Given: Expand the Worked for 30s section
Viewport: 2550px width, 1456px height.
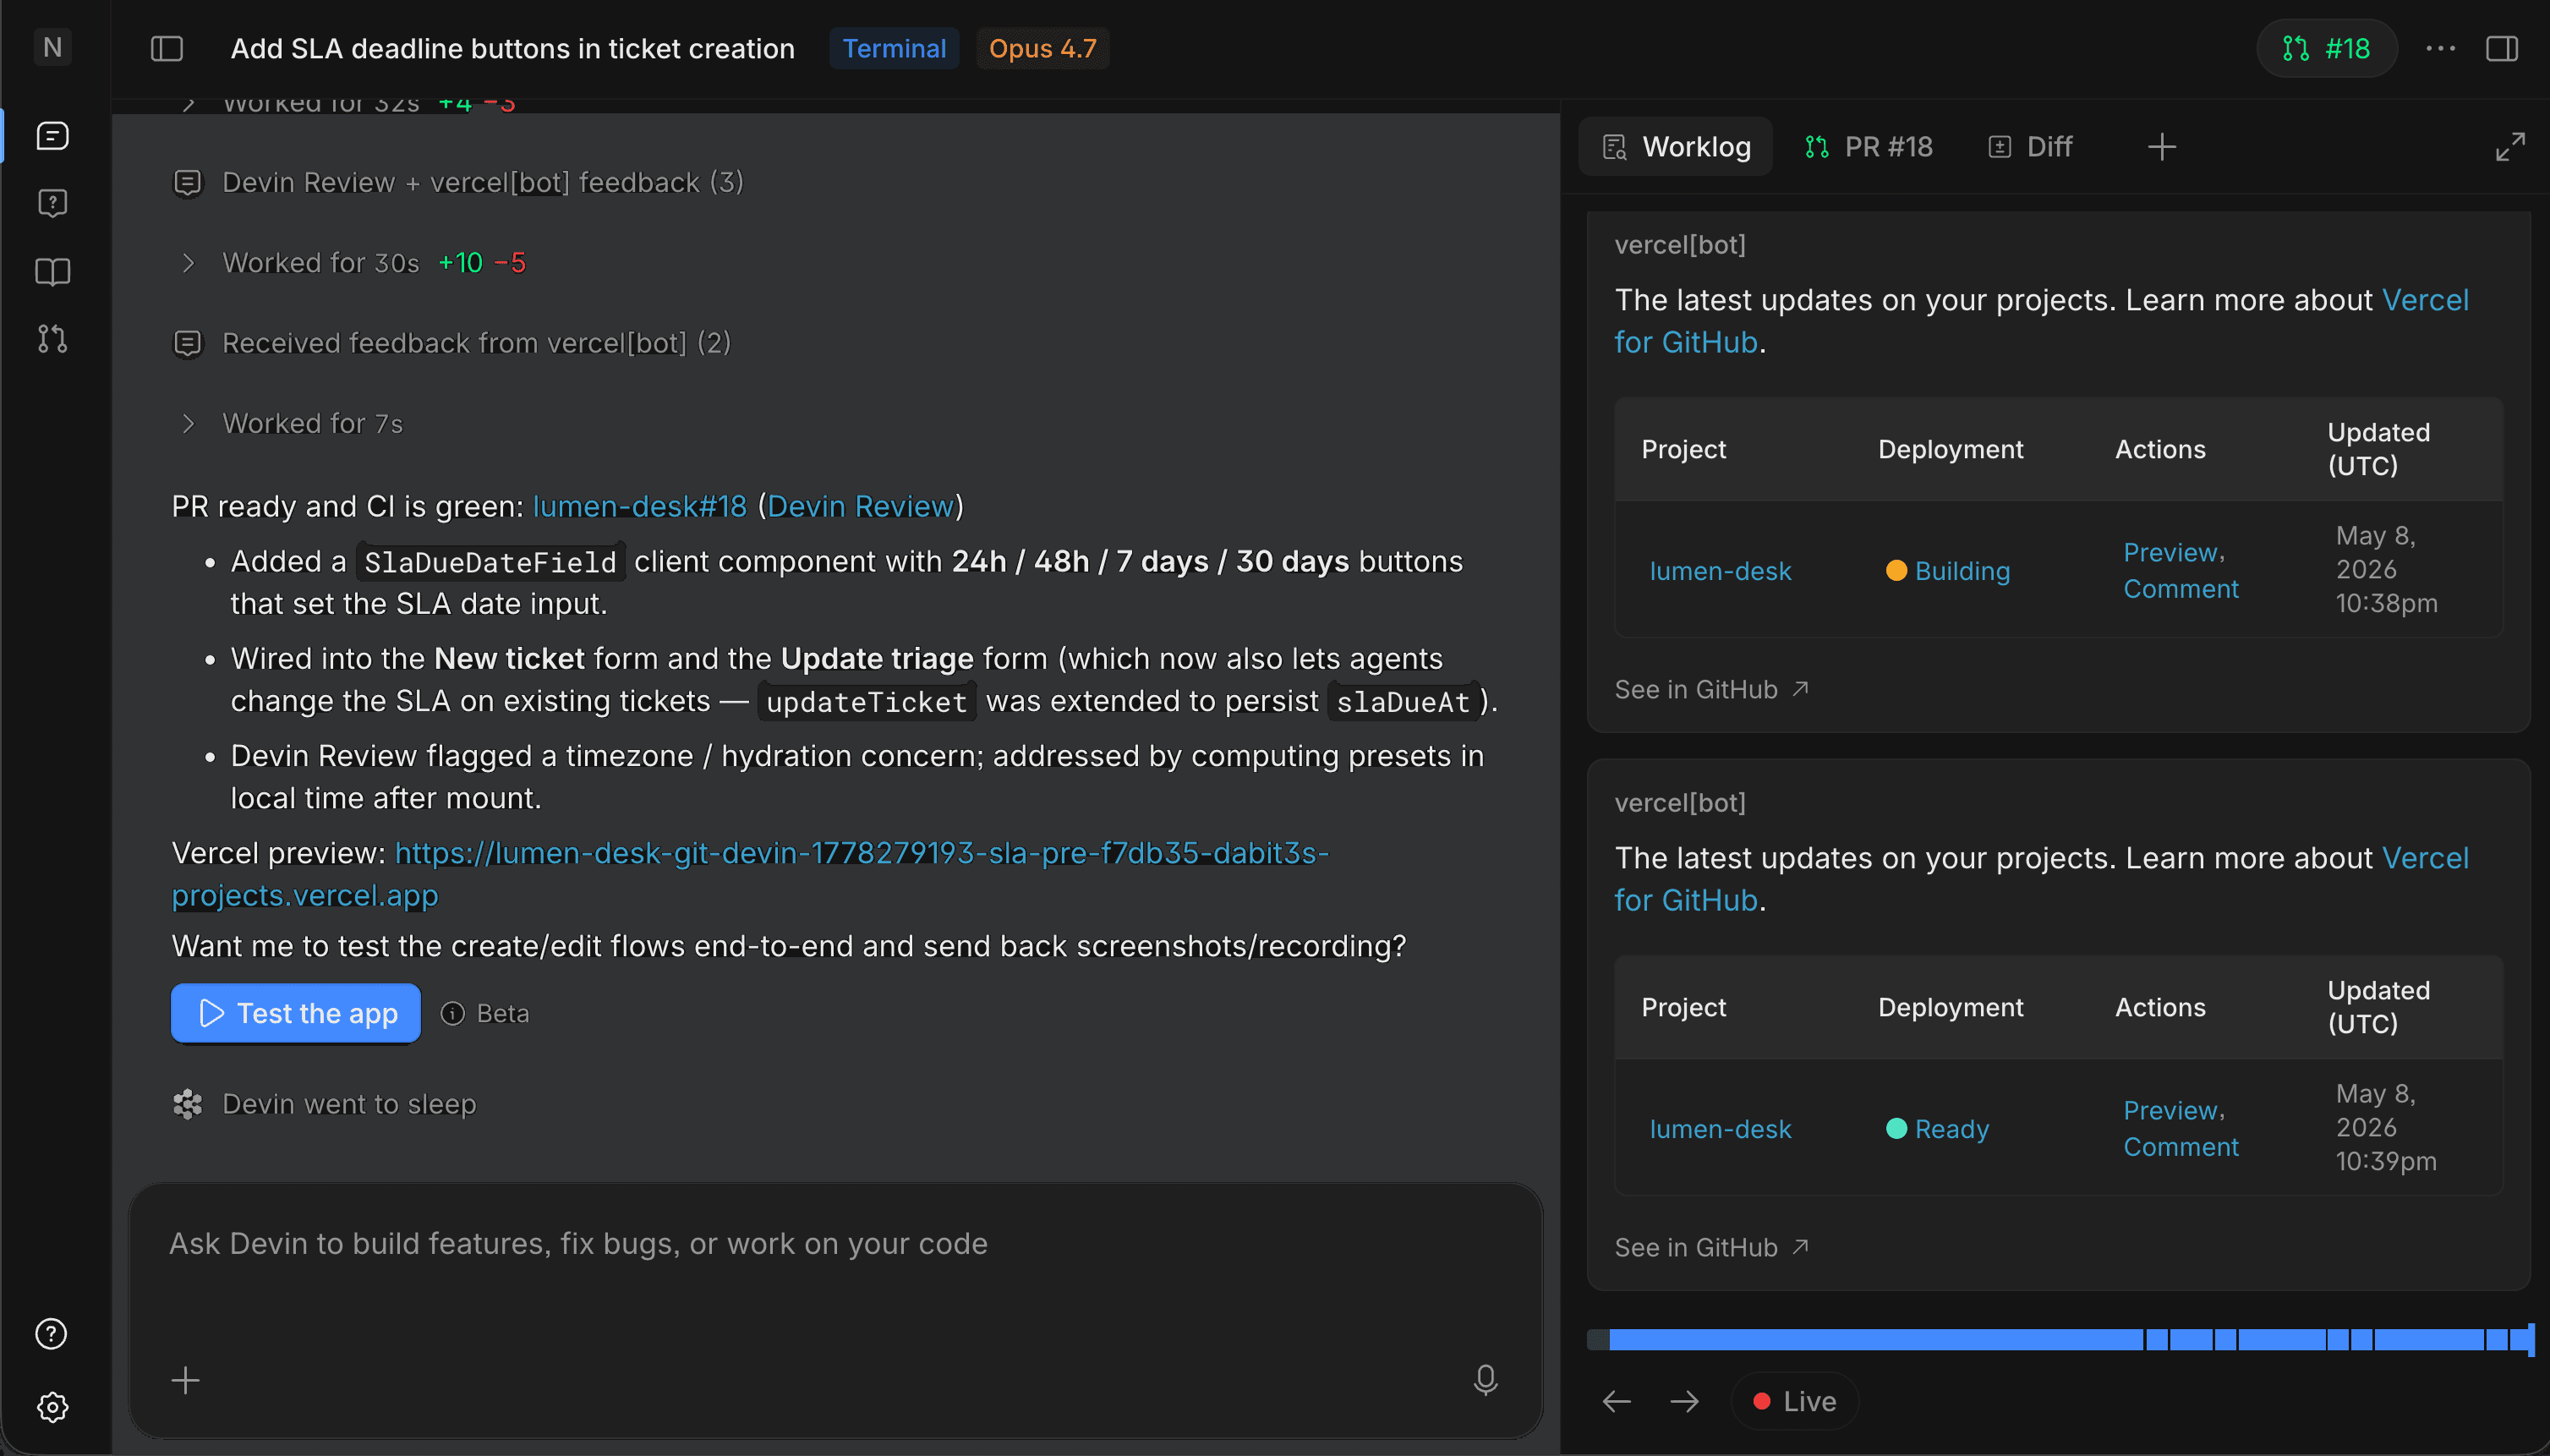Looking at the screenshot, I should (350, 263).
